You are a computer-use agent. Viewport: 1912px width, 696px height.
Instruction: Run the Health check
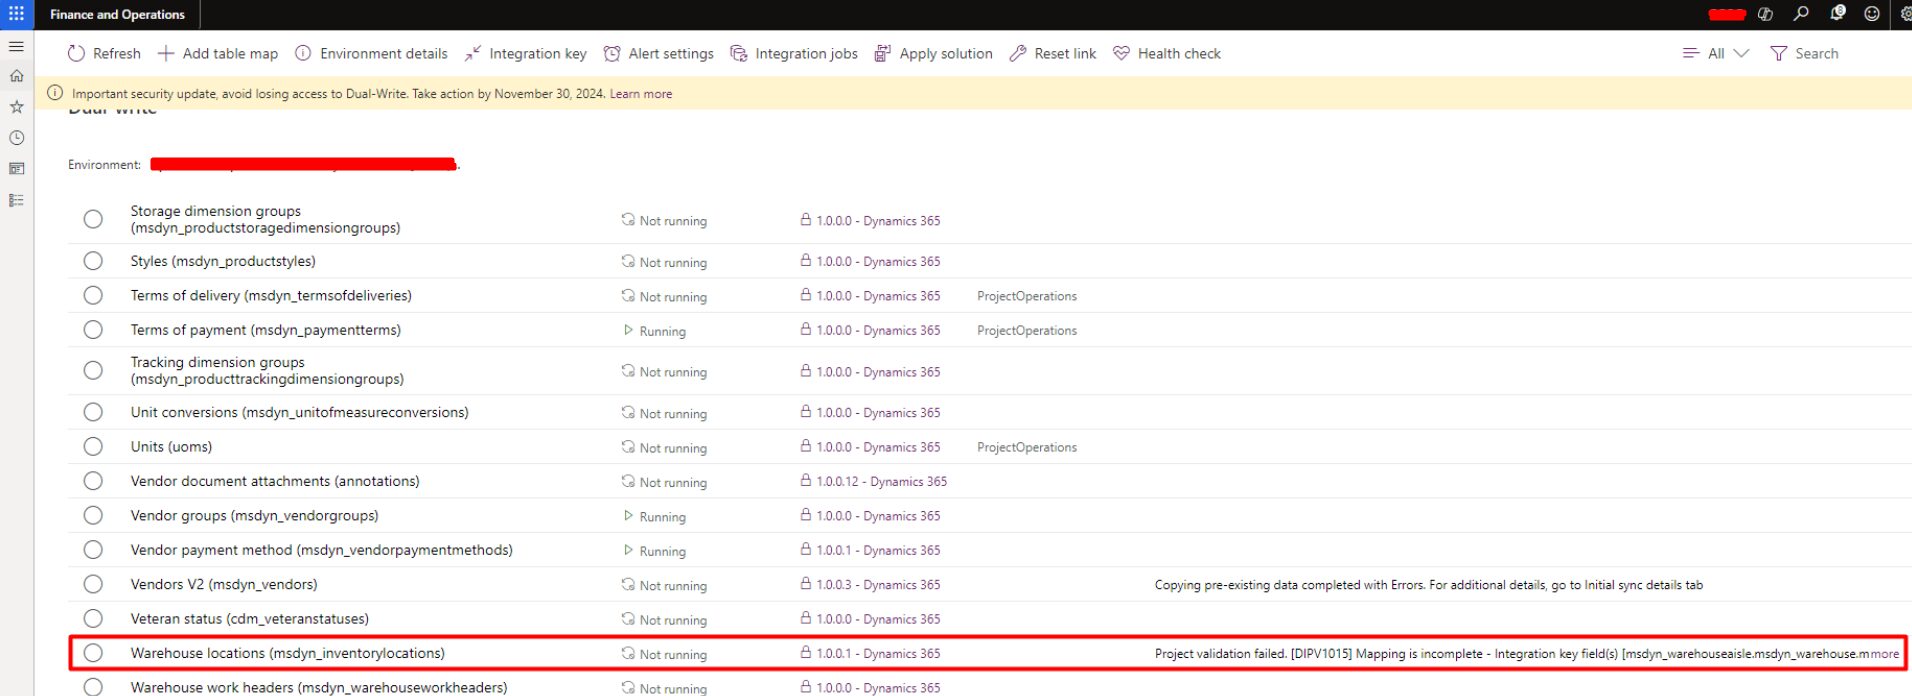[x=1167, y=53]
